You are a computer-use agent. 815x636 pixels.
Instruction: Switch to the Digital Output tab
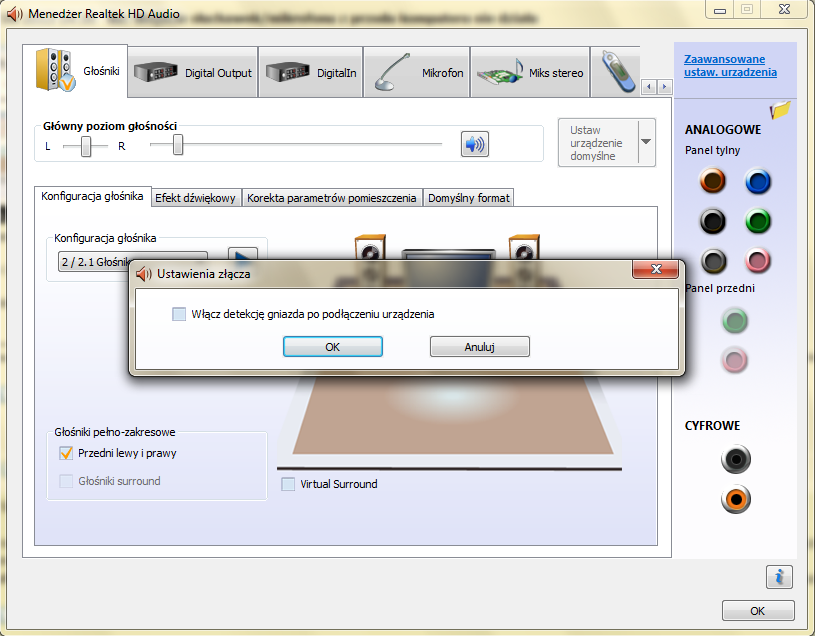(x=193, y=72)
